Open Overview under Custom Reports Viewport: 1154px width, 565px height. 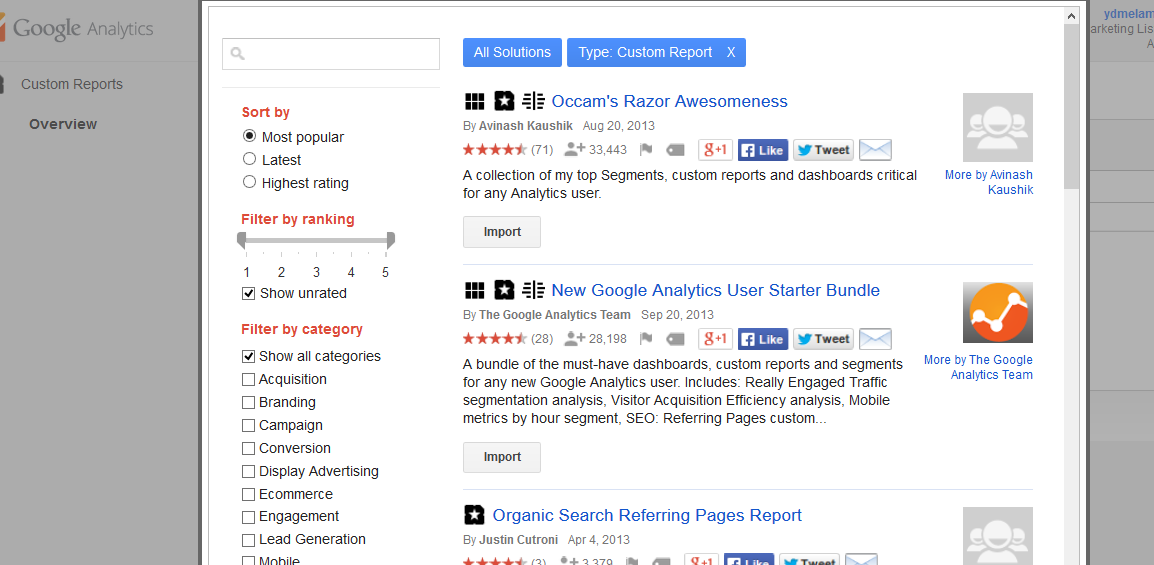point(63,124)
